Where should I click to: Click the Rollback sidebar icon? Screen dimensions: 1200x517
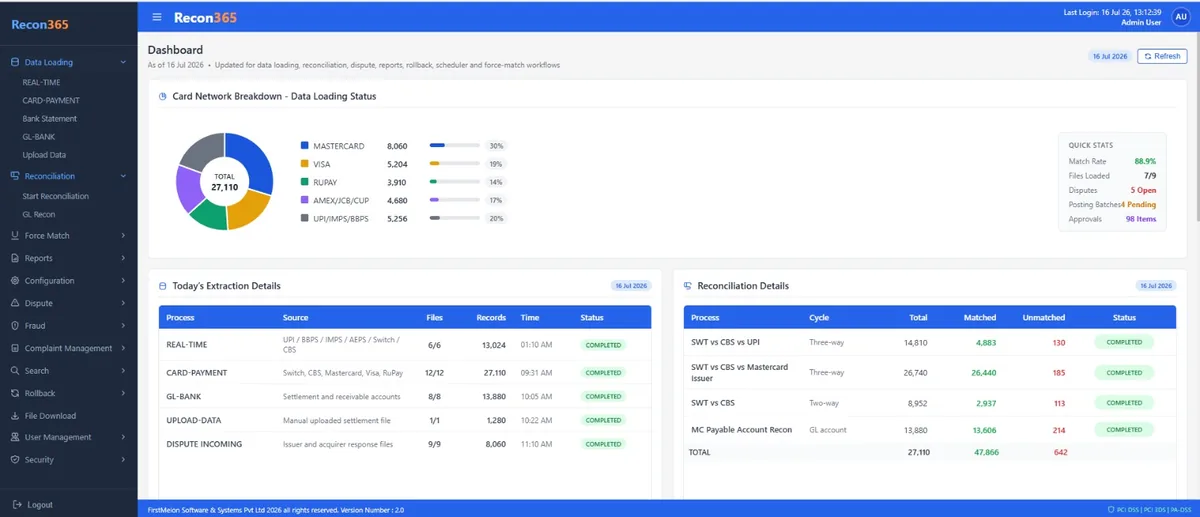click(15, 393)
